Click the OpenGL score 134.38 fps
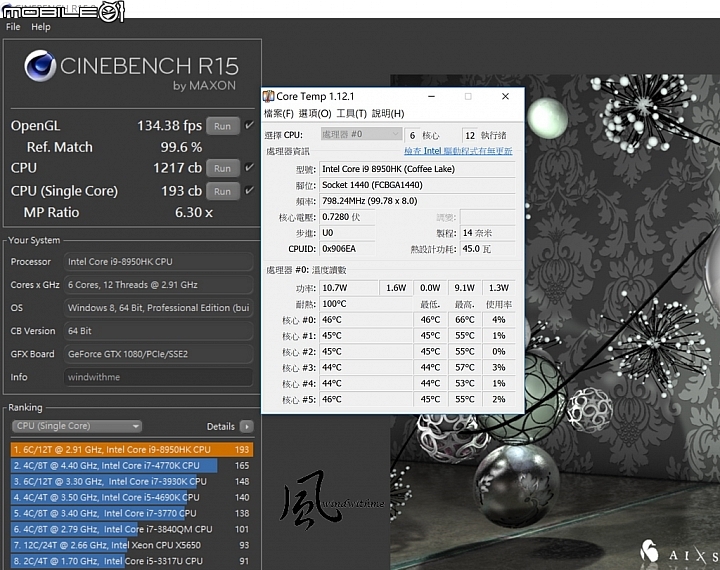The image size is (720, 570). coord(169,125)
